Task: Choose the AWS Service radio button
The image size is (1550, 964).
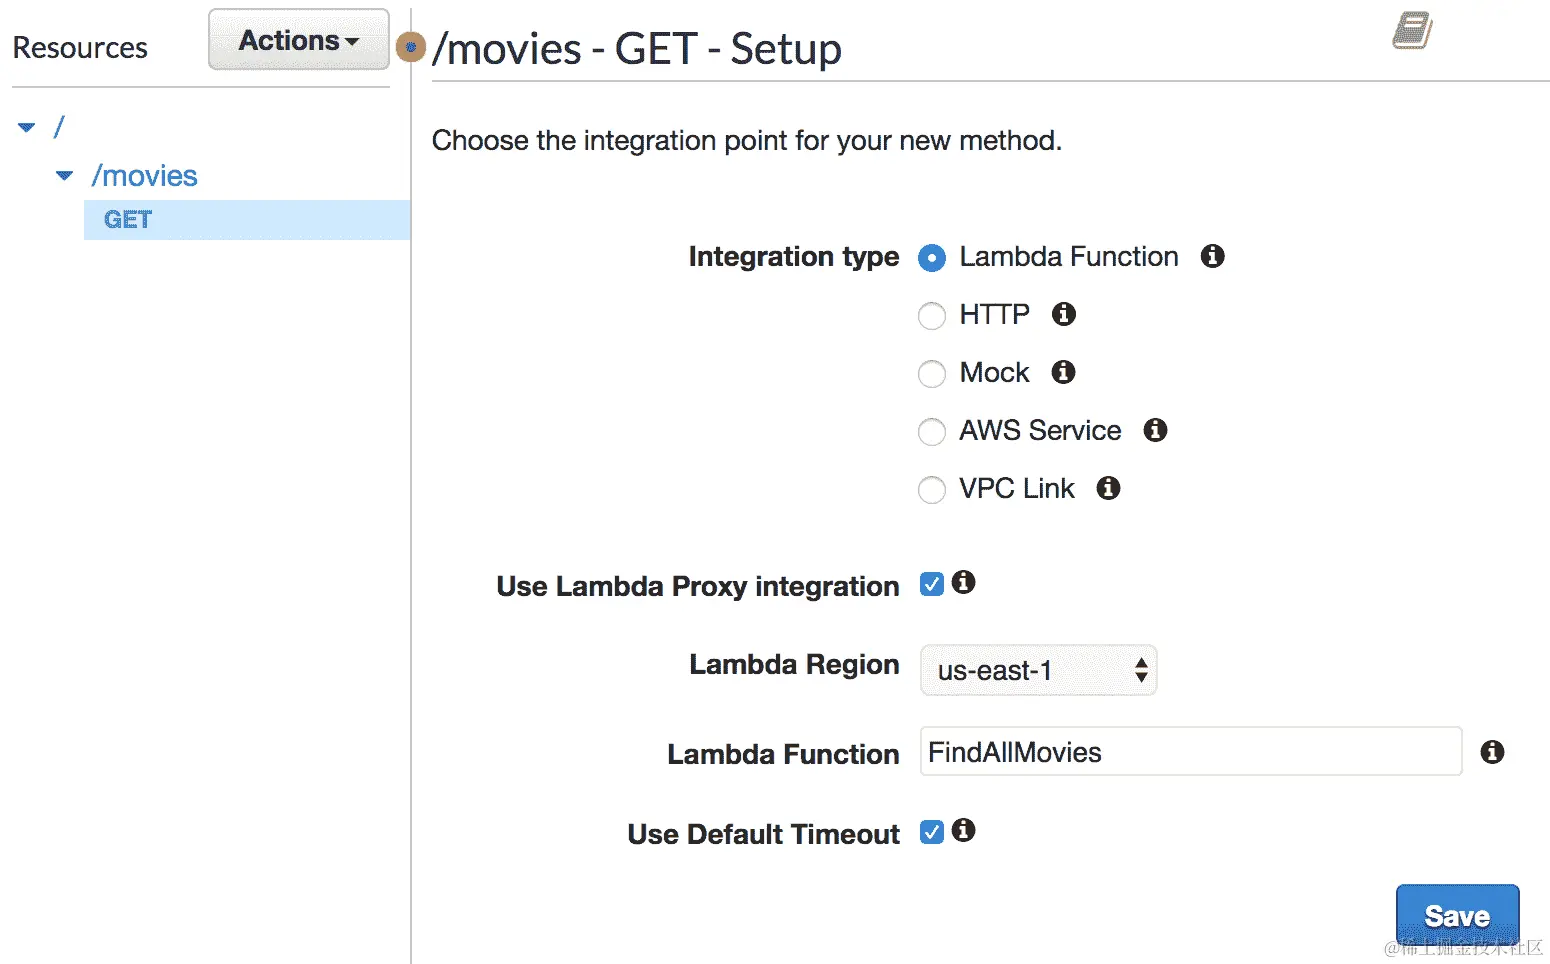Action: point(931,432)
